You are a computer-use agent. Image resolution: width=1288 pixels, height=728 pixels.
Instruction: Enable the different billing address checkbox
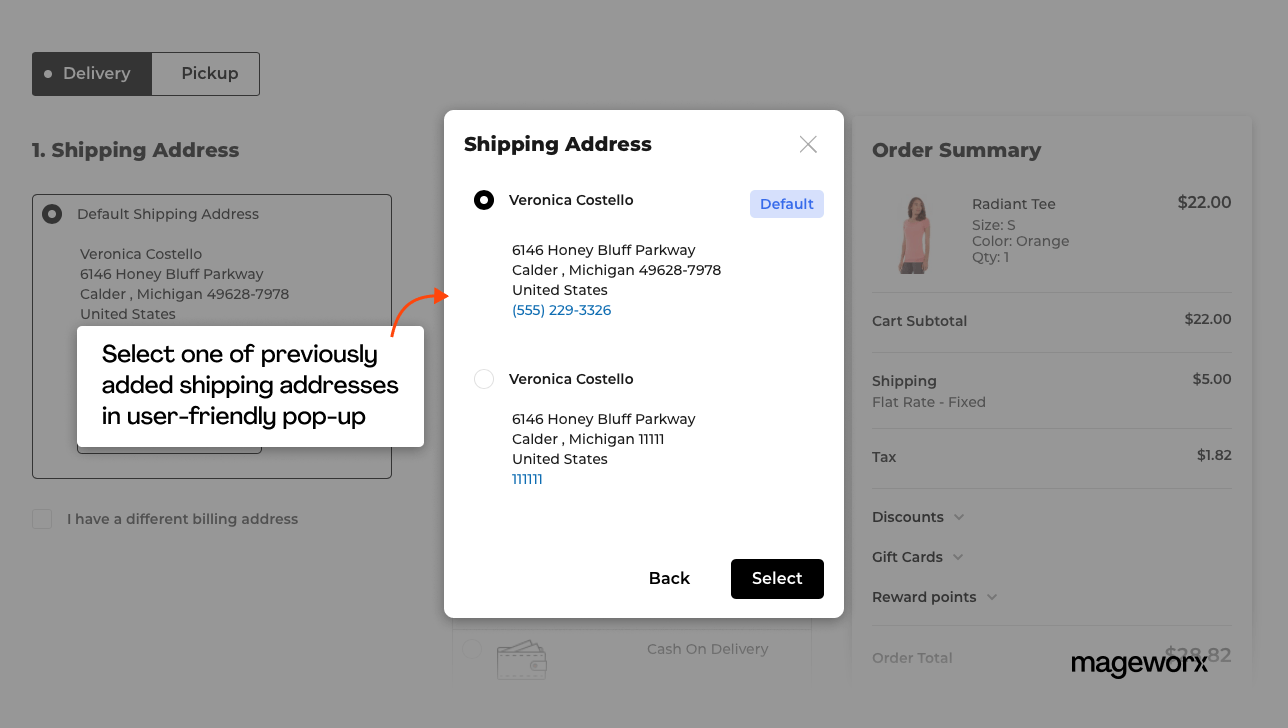[x=41, y=518]
